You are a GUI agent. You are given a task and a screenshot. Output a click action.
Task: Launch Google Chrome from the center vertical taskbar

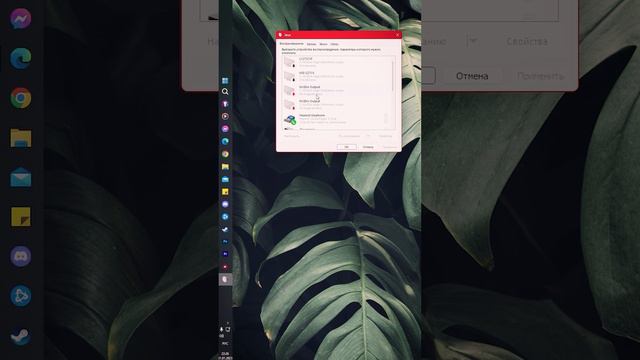point(225,154)
